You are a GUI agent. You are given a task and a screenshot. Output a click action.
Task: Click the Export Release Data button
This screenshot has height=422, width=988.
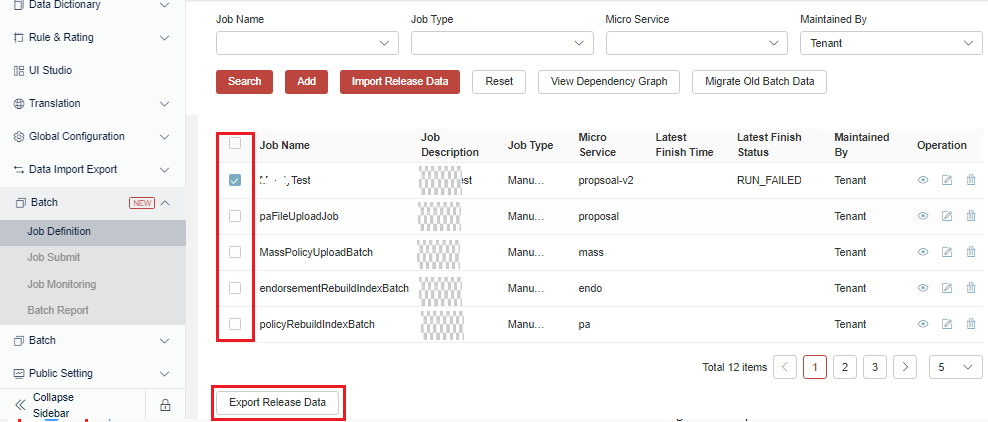click(278, 402)
